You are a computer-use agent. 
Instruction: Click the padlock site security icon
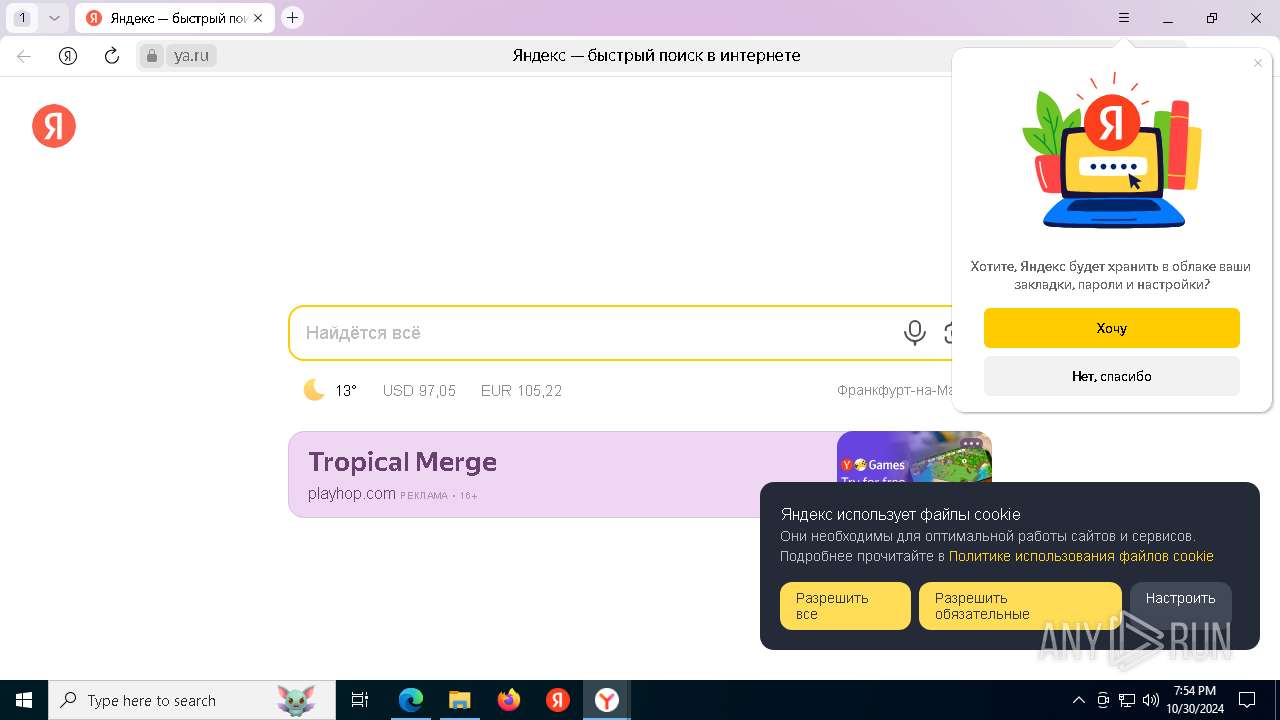pyautogui.click(x=152, y=56)
